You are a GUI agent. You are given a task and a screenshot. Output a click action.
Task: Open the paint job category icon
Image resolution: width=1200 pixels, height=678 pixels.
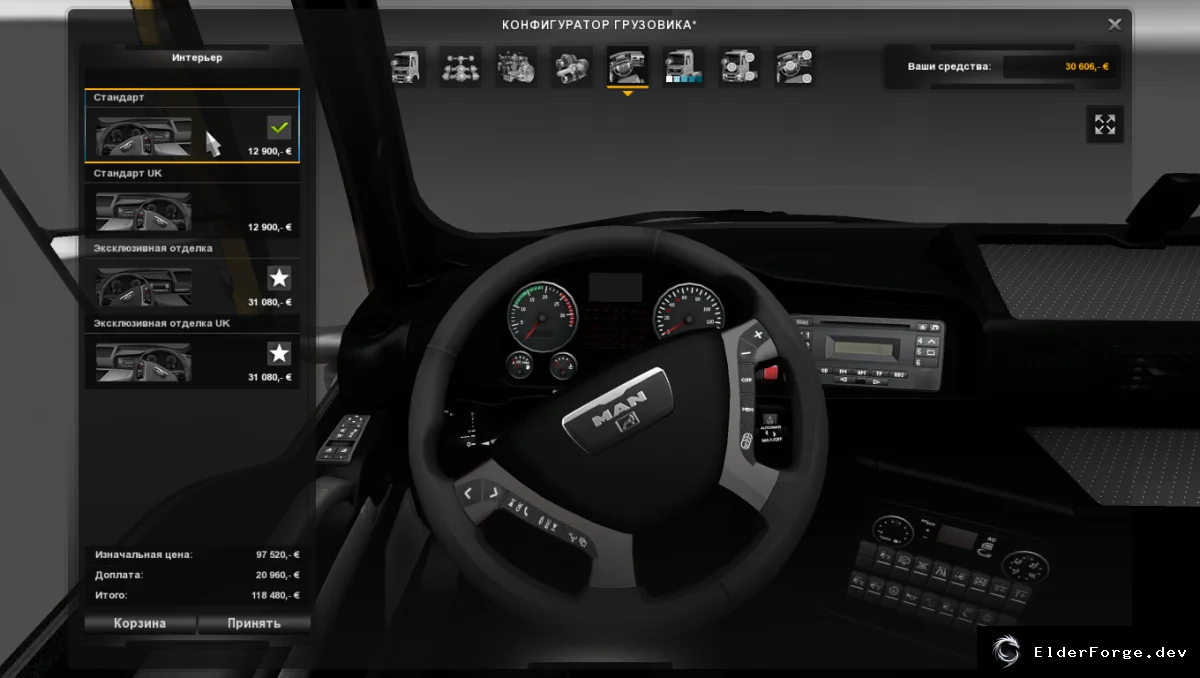pos(684,67)
